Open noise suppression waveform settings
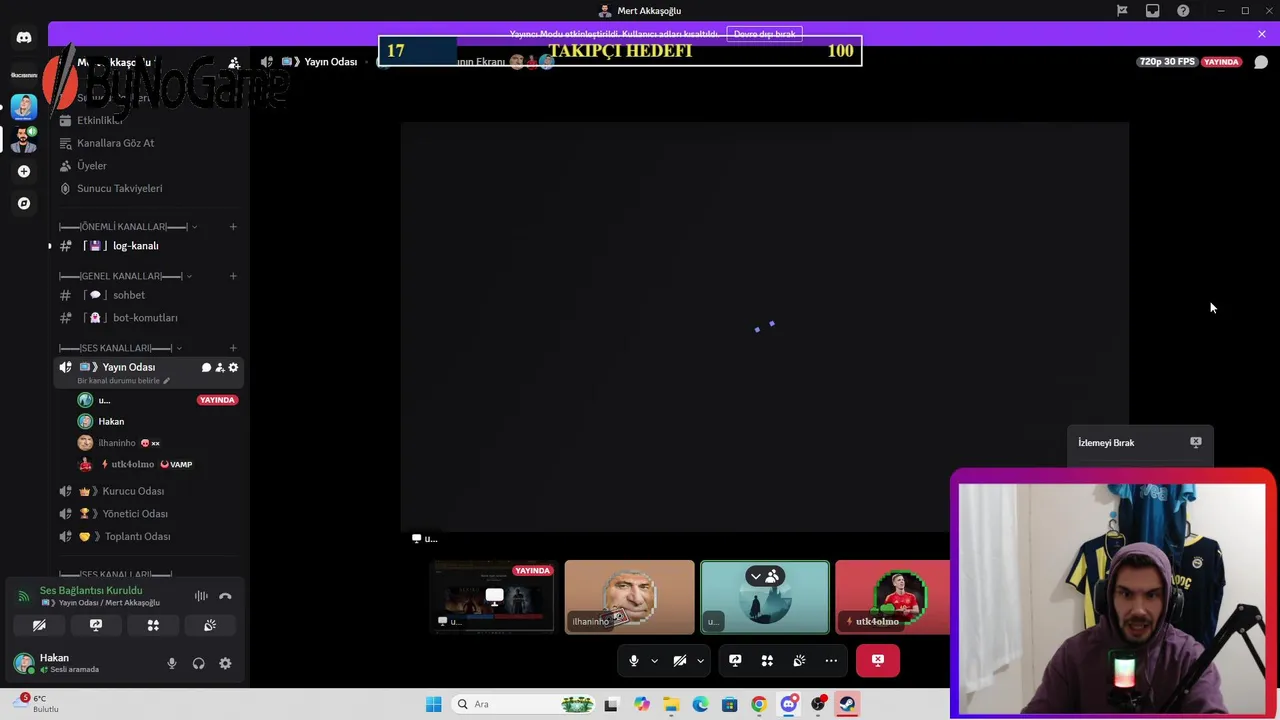1280x720 pixels. point(201,596)
